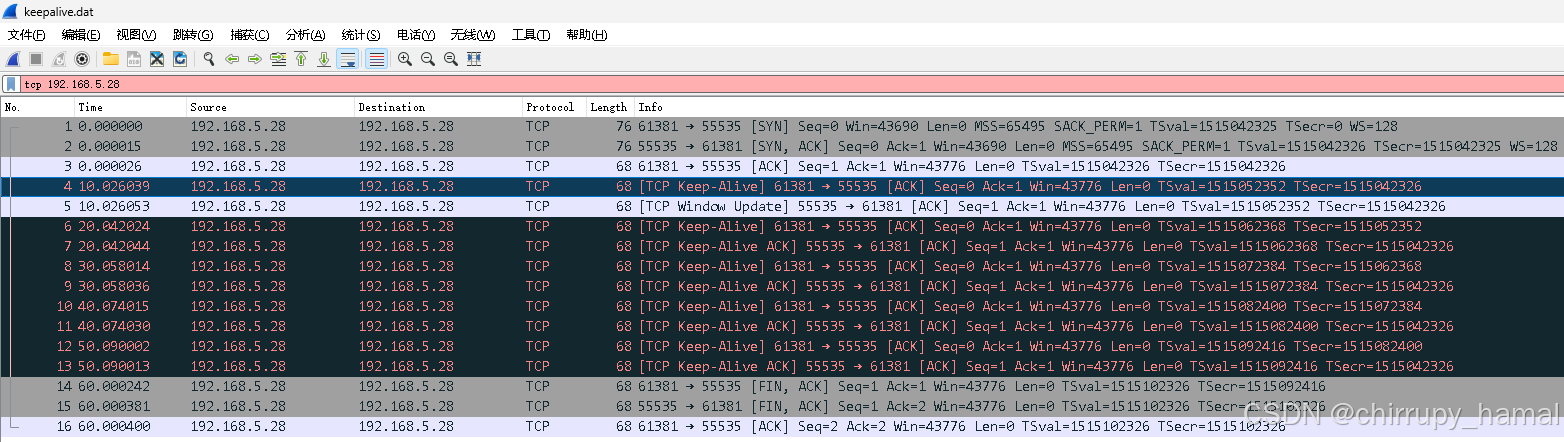Start a new packet capture
Viewport: 1564px width, 442px height.
[x=14, y=59]
